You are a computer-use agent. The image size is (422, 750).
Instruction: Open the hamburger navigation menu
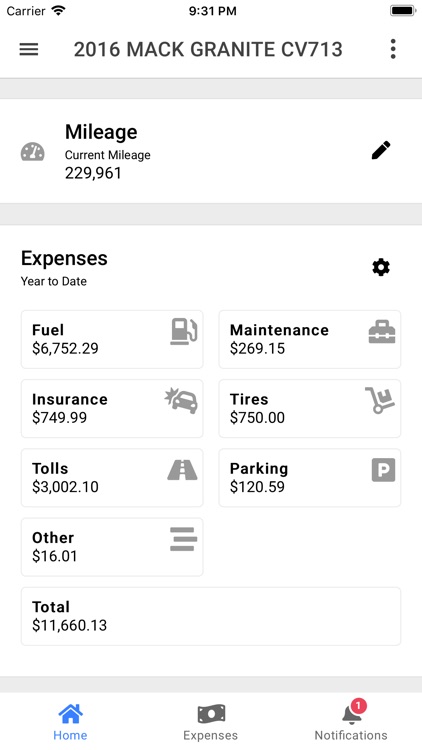[x=29, y=49]
